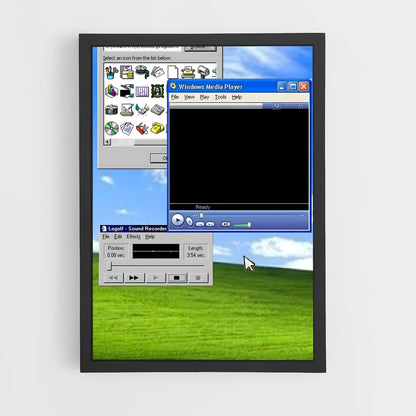Click the Sound Recorder waveform display

pyautogui.click(x=156, y=251)
